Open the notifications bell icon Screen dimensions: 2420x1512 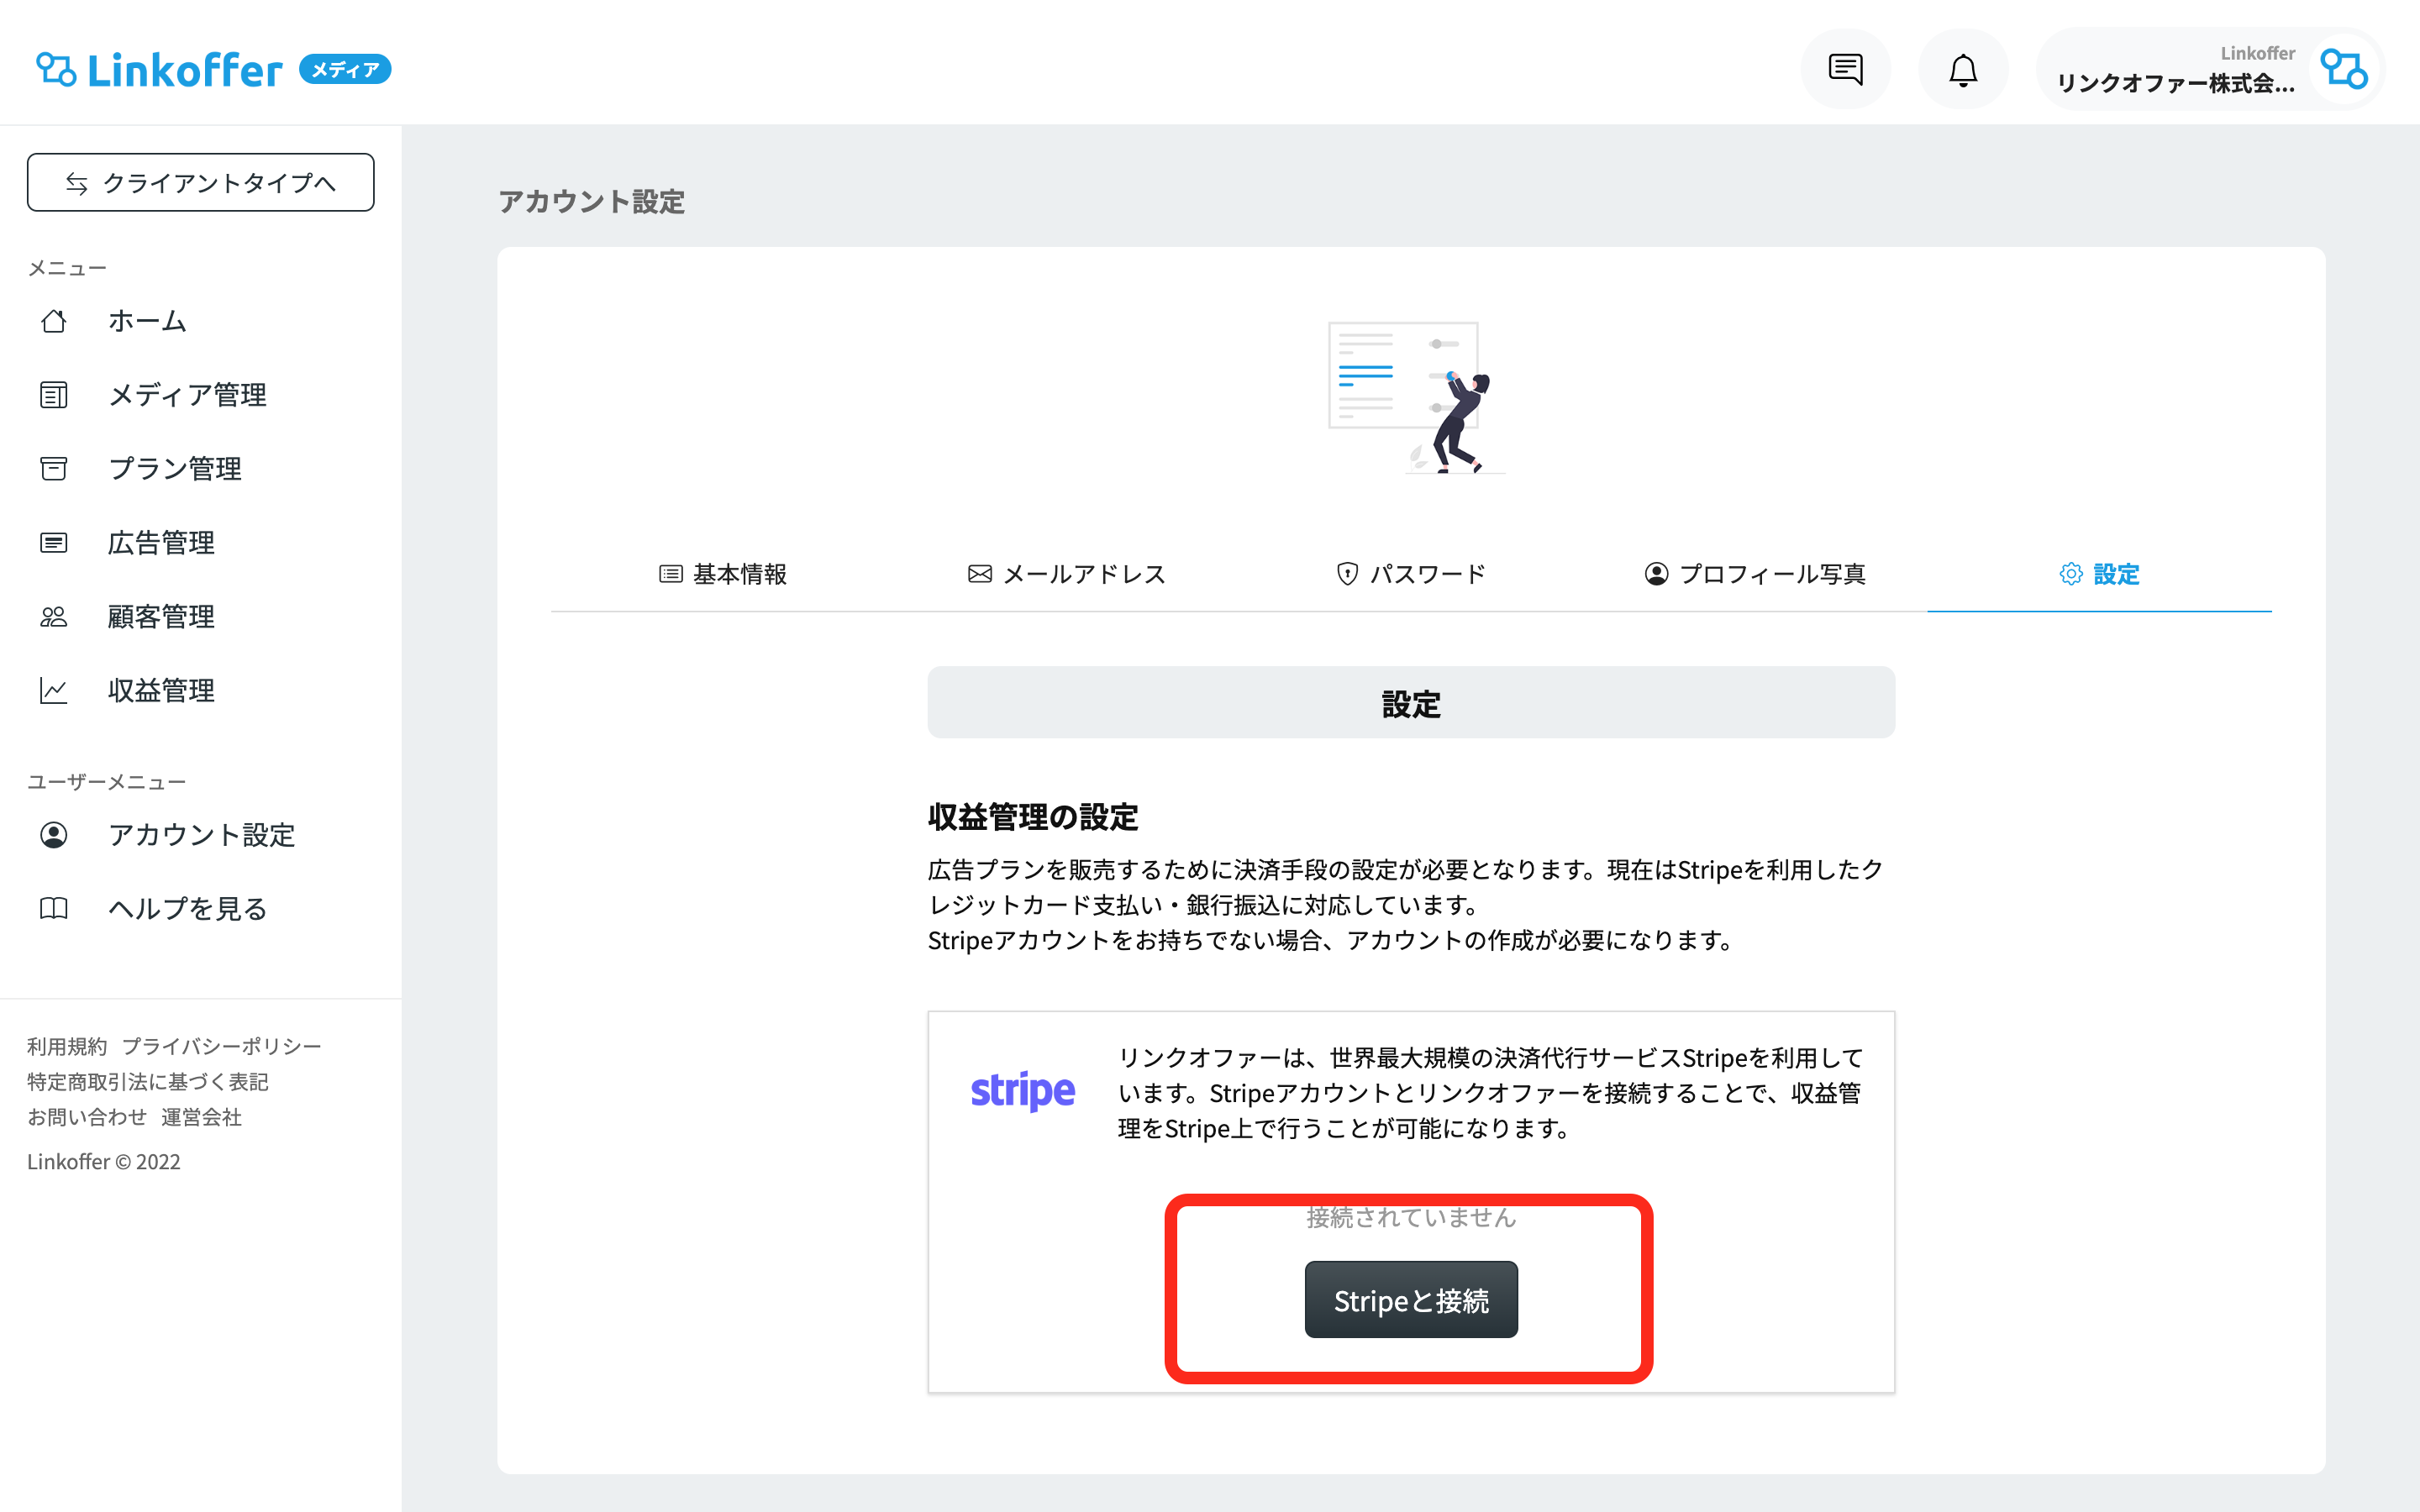pyautogui.click(x=1963, y=69)
